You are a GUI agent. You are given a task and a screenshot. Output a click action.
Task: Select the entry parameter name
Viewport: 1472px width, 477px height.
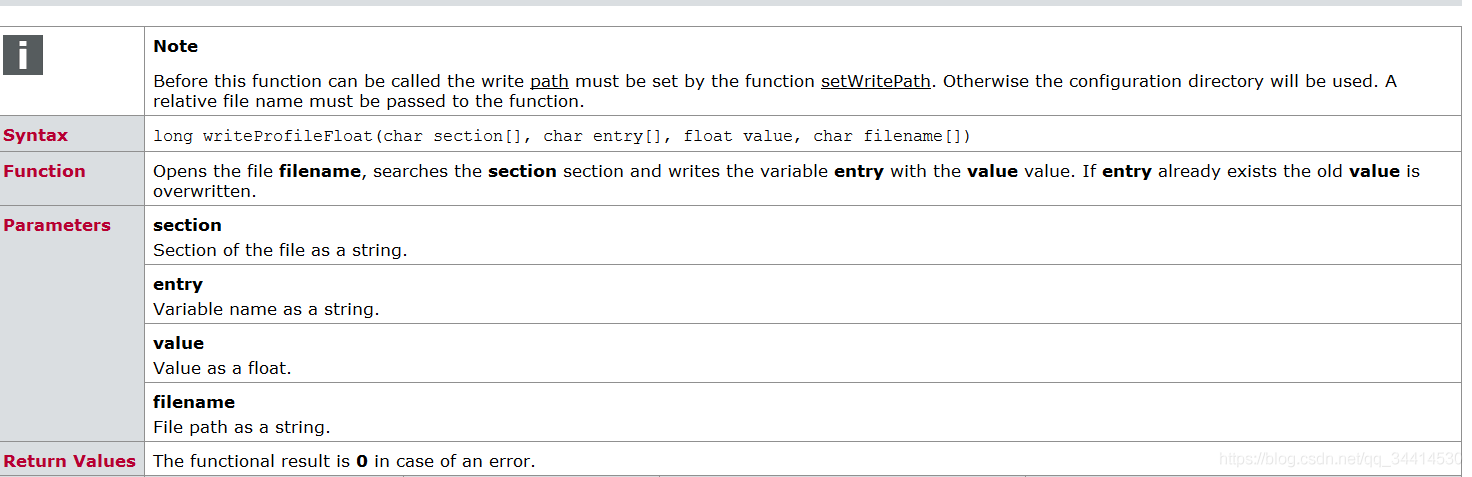click(178, 284)
